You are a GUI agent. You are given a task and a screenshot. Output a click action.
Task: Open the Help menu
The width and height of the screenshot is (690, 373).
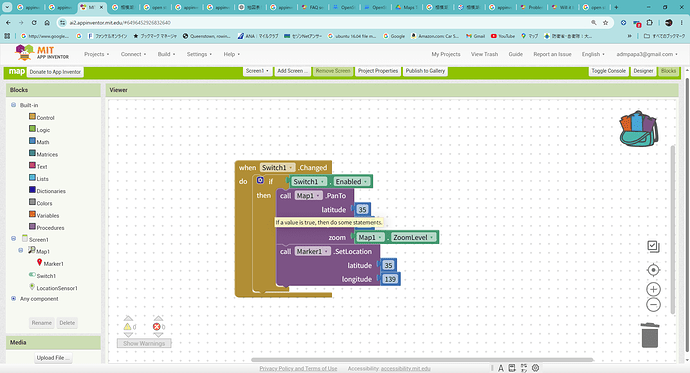point(231,54)
